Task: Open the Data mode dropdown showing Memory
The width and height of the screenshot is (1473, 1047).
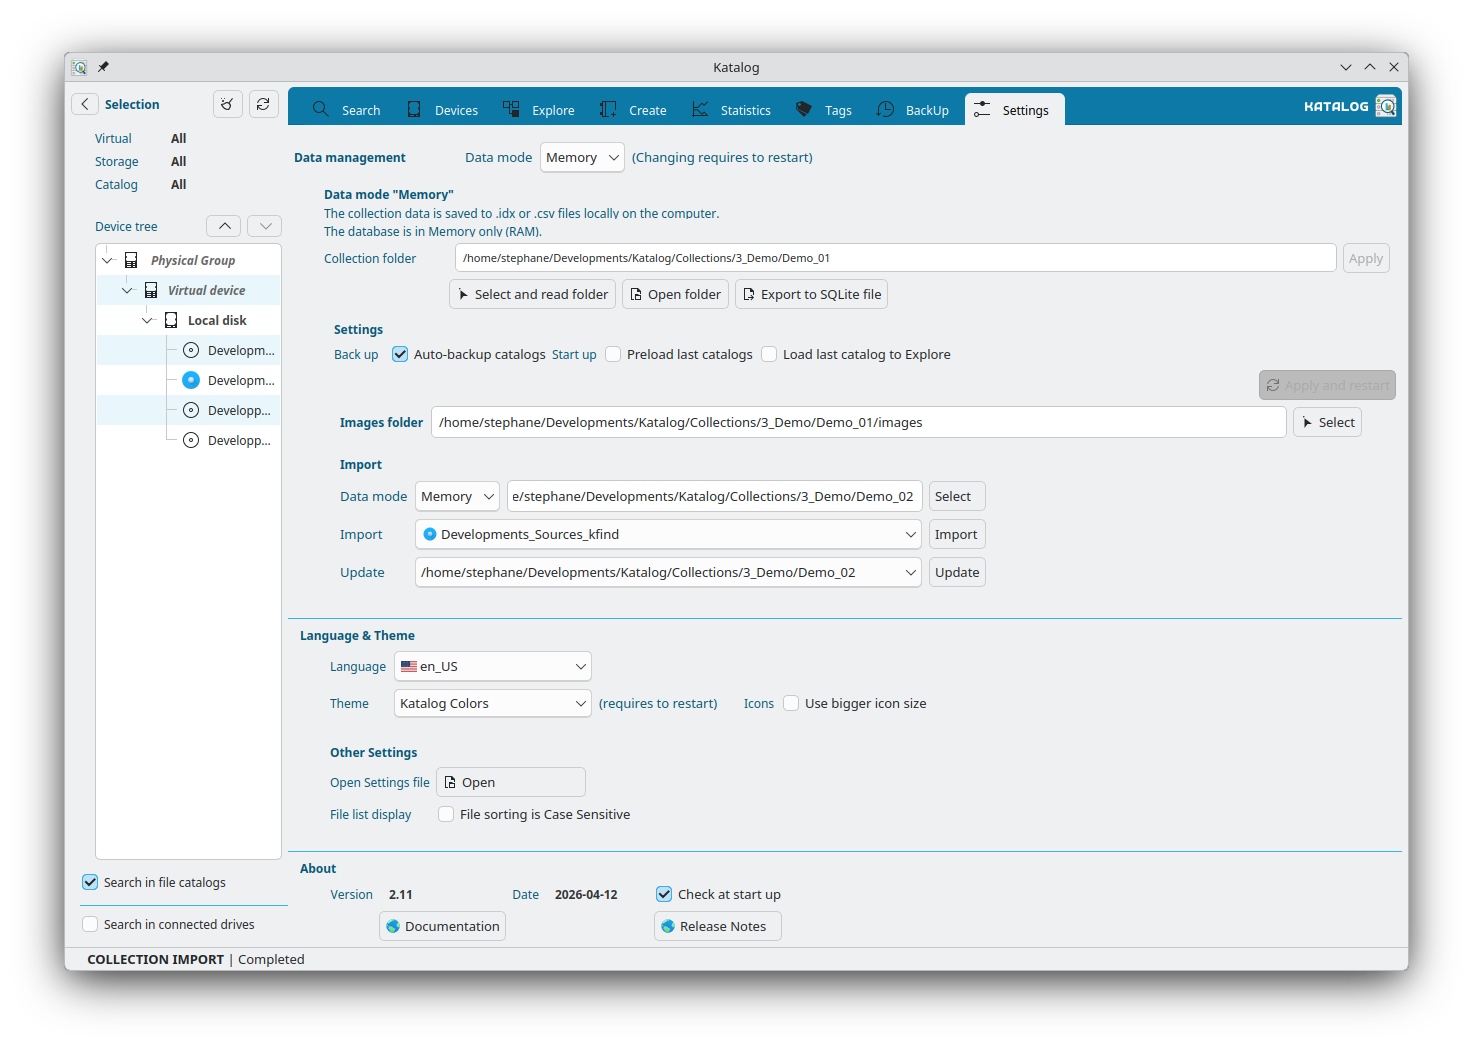Action: tap(582, 157)
